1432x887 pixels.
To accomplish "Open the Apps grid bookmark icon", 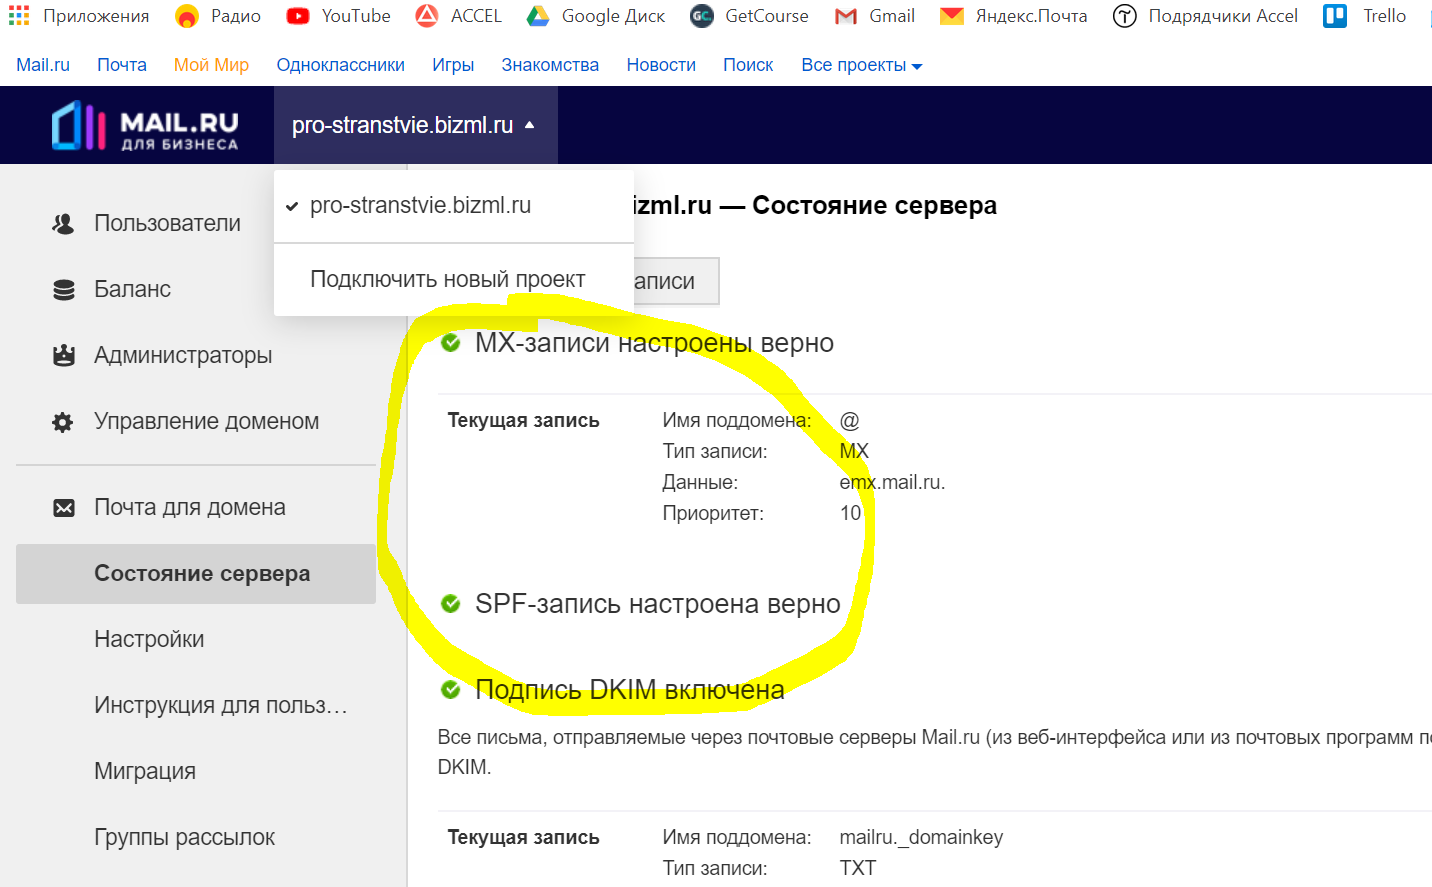I will pyautogui.click(x=19, y=16).
